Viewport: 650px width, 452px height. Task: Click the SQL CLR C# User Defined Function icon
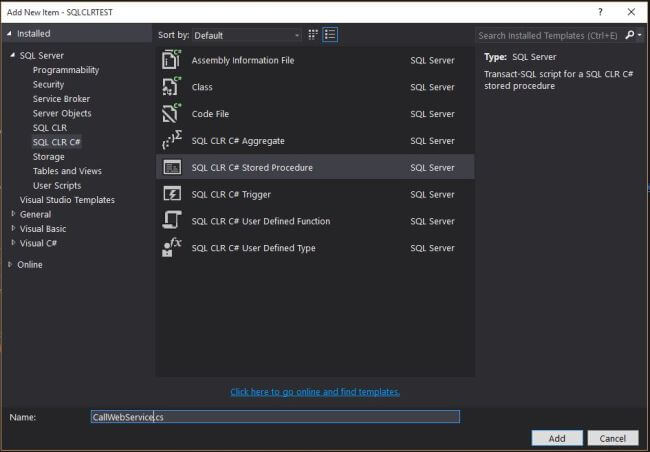tap(172, 221)
